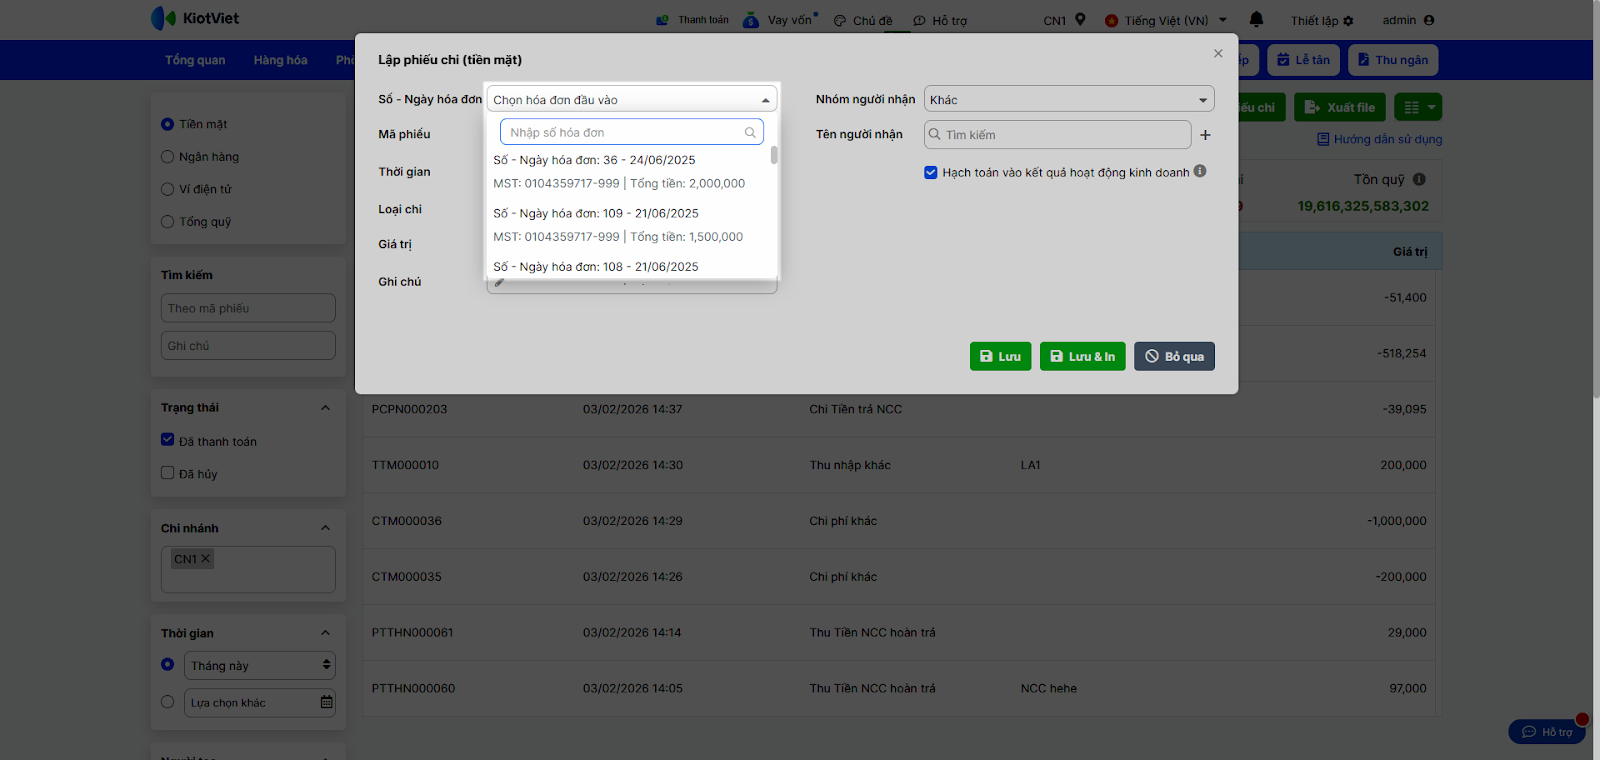The image size is (1600, 760).
Task: Click the Hướng dẫn sử dụng book icon
Action: [1323, 139]
